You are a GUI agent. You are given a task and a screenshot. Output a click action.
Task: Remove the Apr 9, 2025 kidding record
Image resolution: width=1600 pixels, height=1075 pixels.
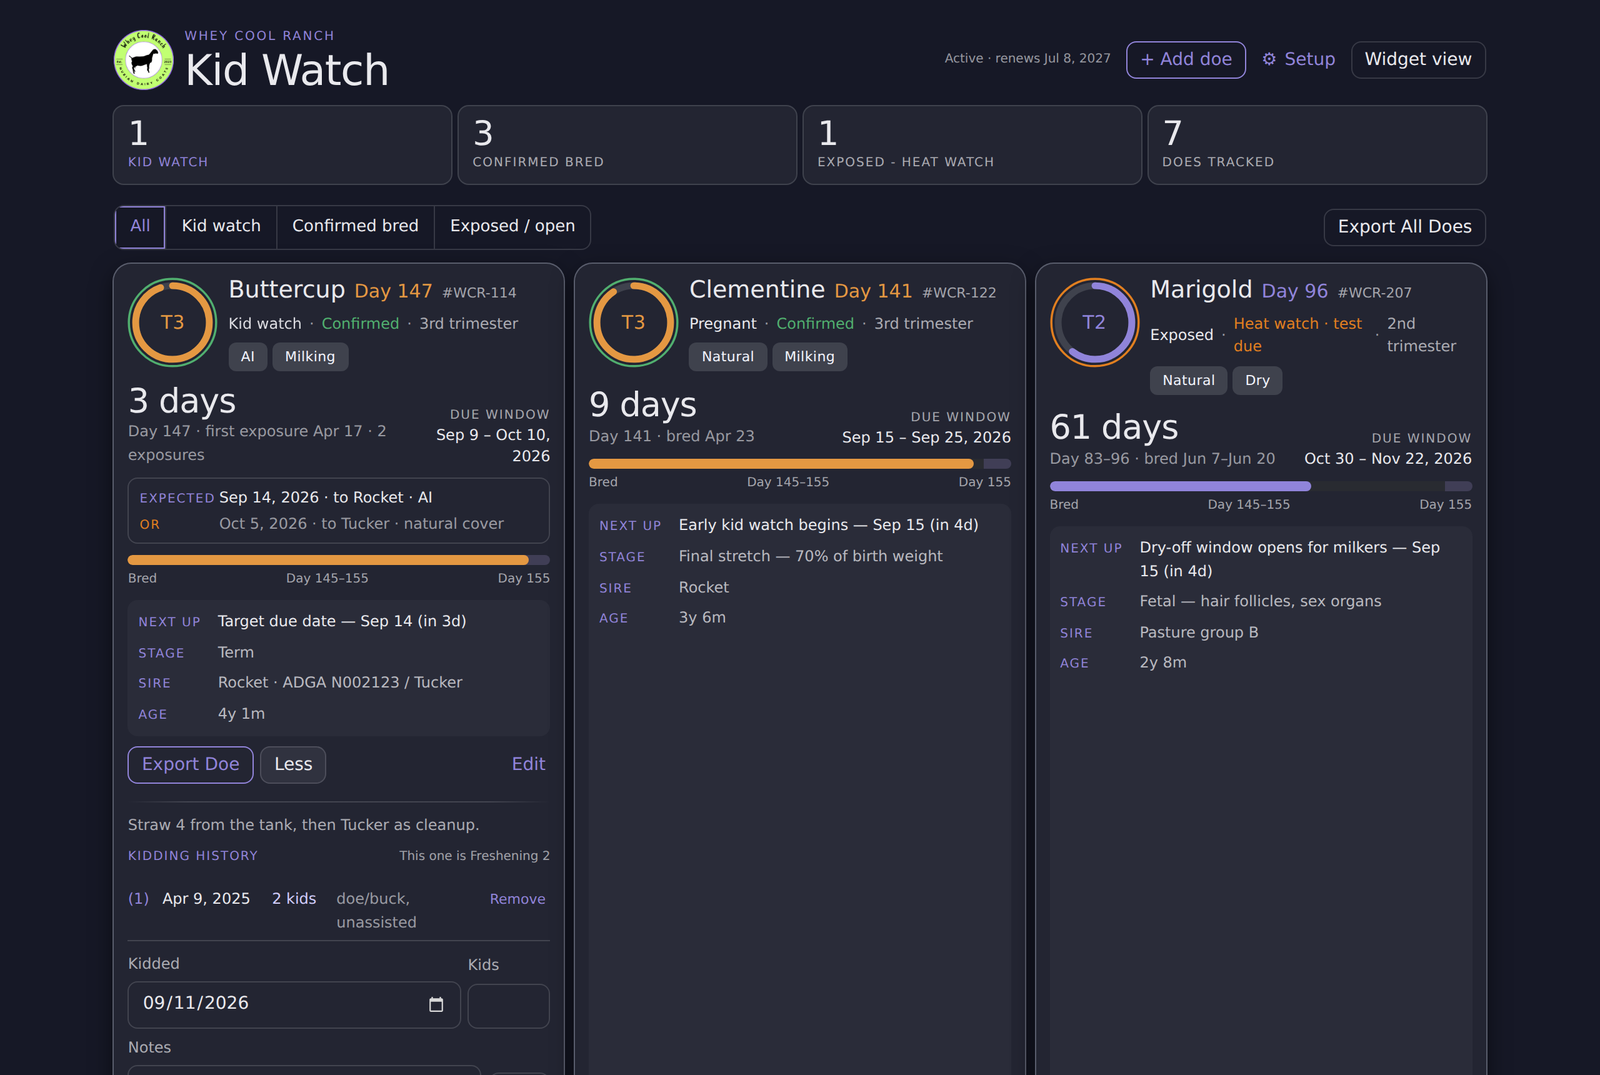(517, 899)
